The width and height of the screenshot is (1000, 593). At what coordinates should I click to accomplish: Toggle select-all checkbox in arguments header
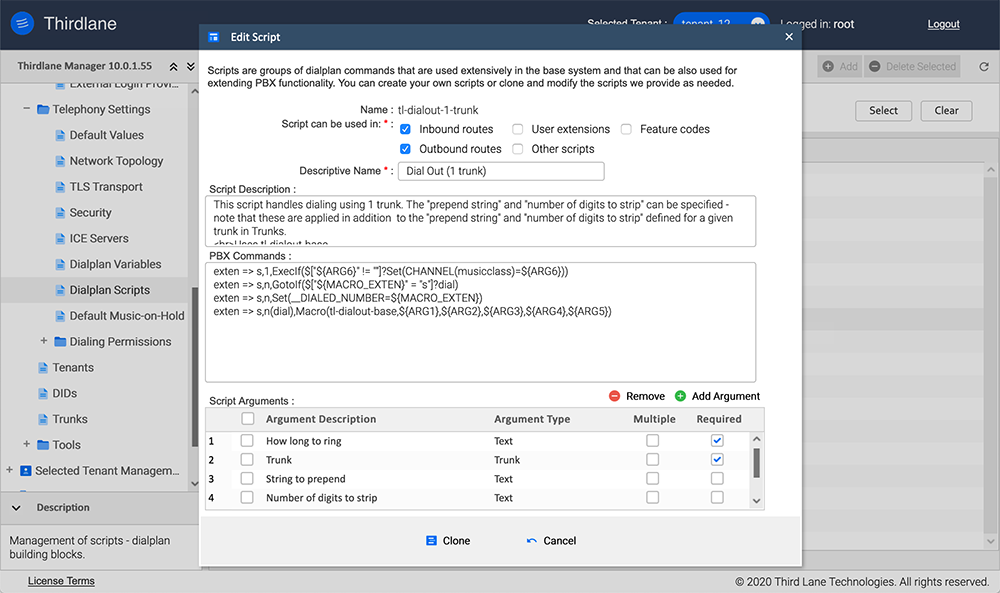tap(248, 419)
